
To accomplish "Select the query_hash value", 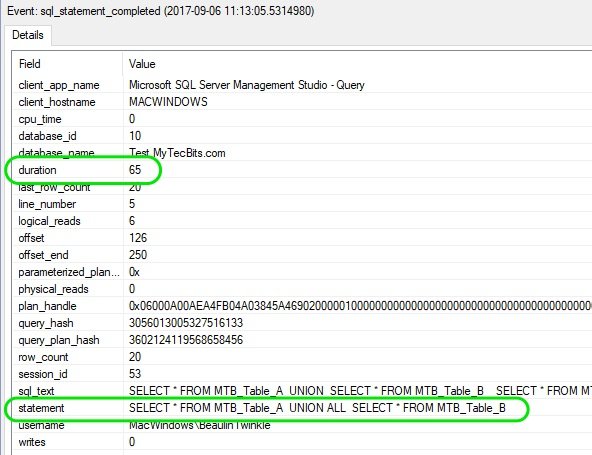I will pos(186,323).
